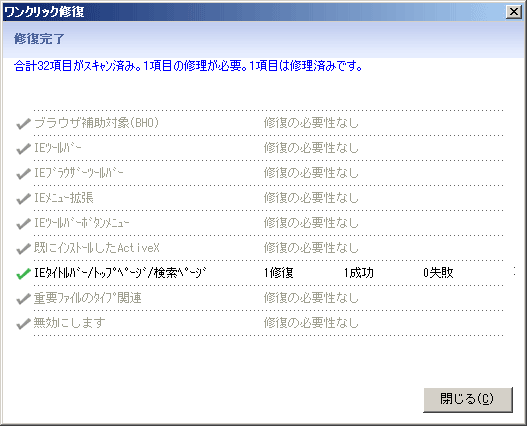Click the checkmark next to 既にインストールしたActiveX
The image size is (527, 426).
coord(24,248)
